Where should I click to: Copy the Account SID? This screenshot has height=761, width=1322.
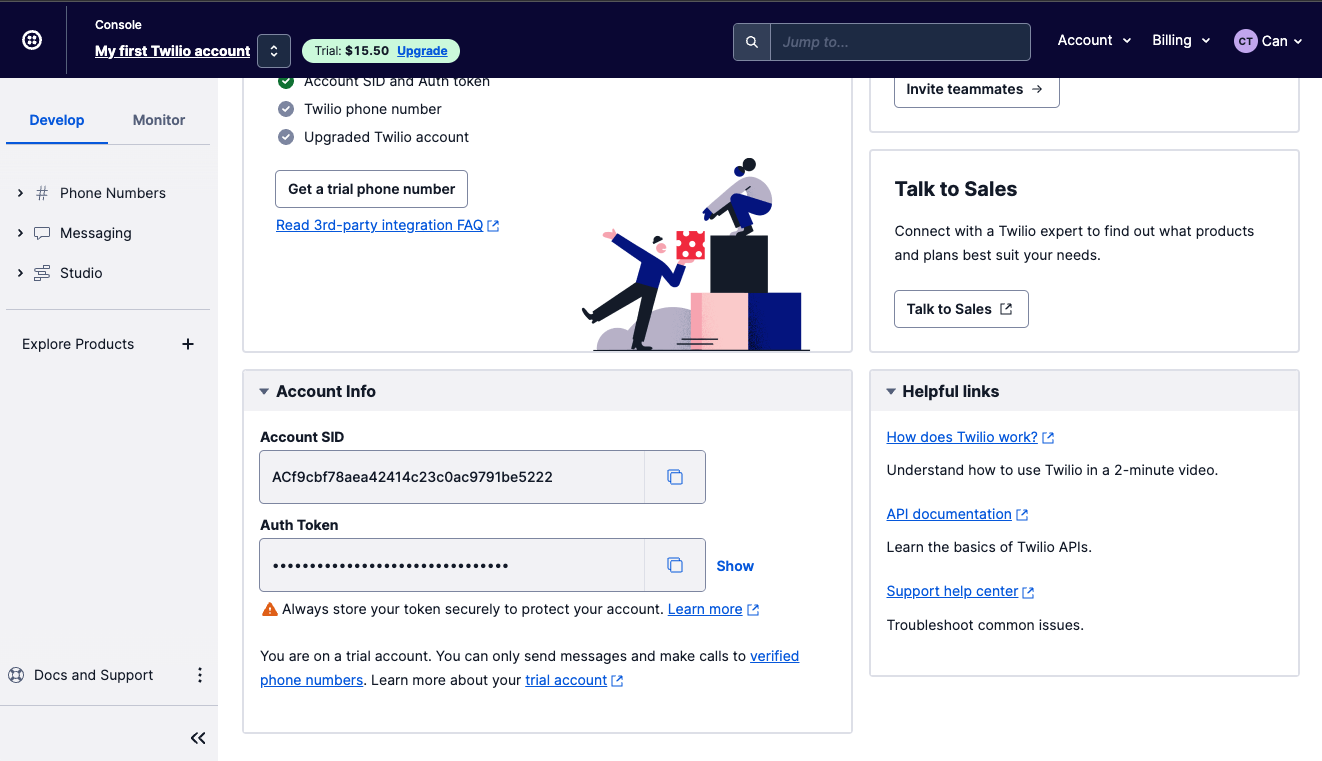pos(675,477)
